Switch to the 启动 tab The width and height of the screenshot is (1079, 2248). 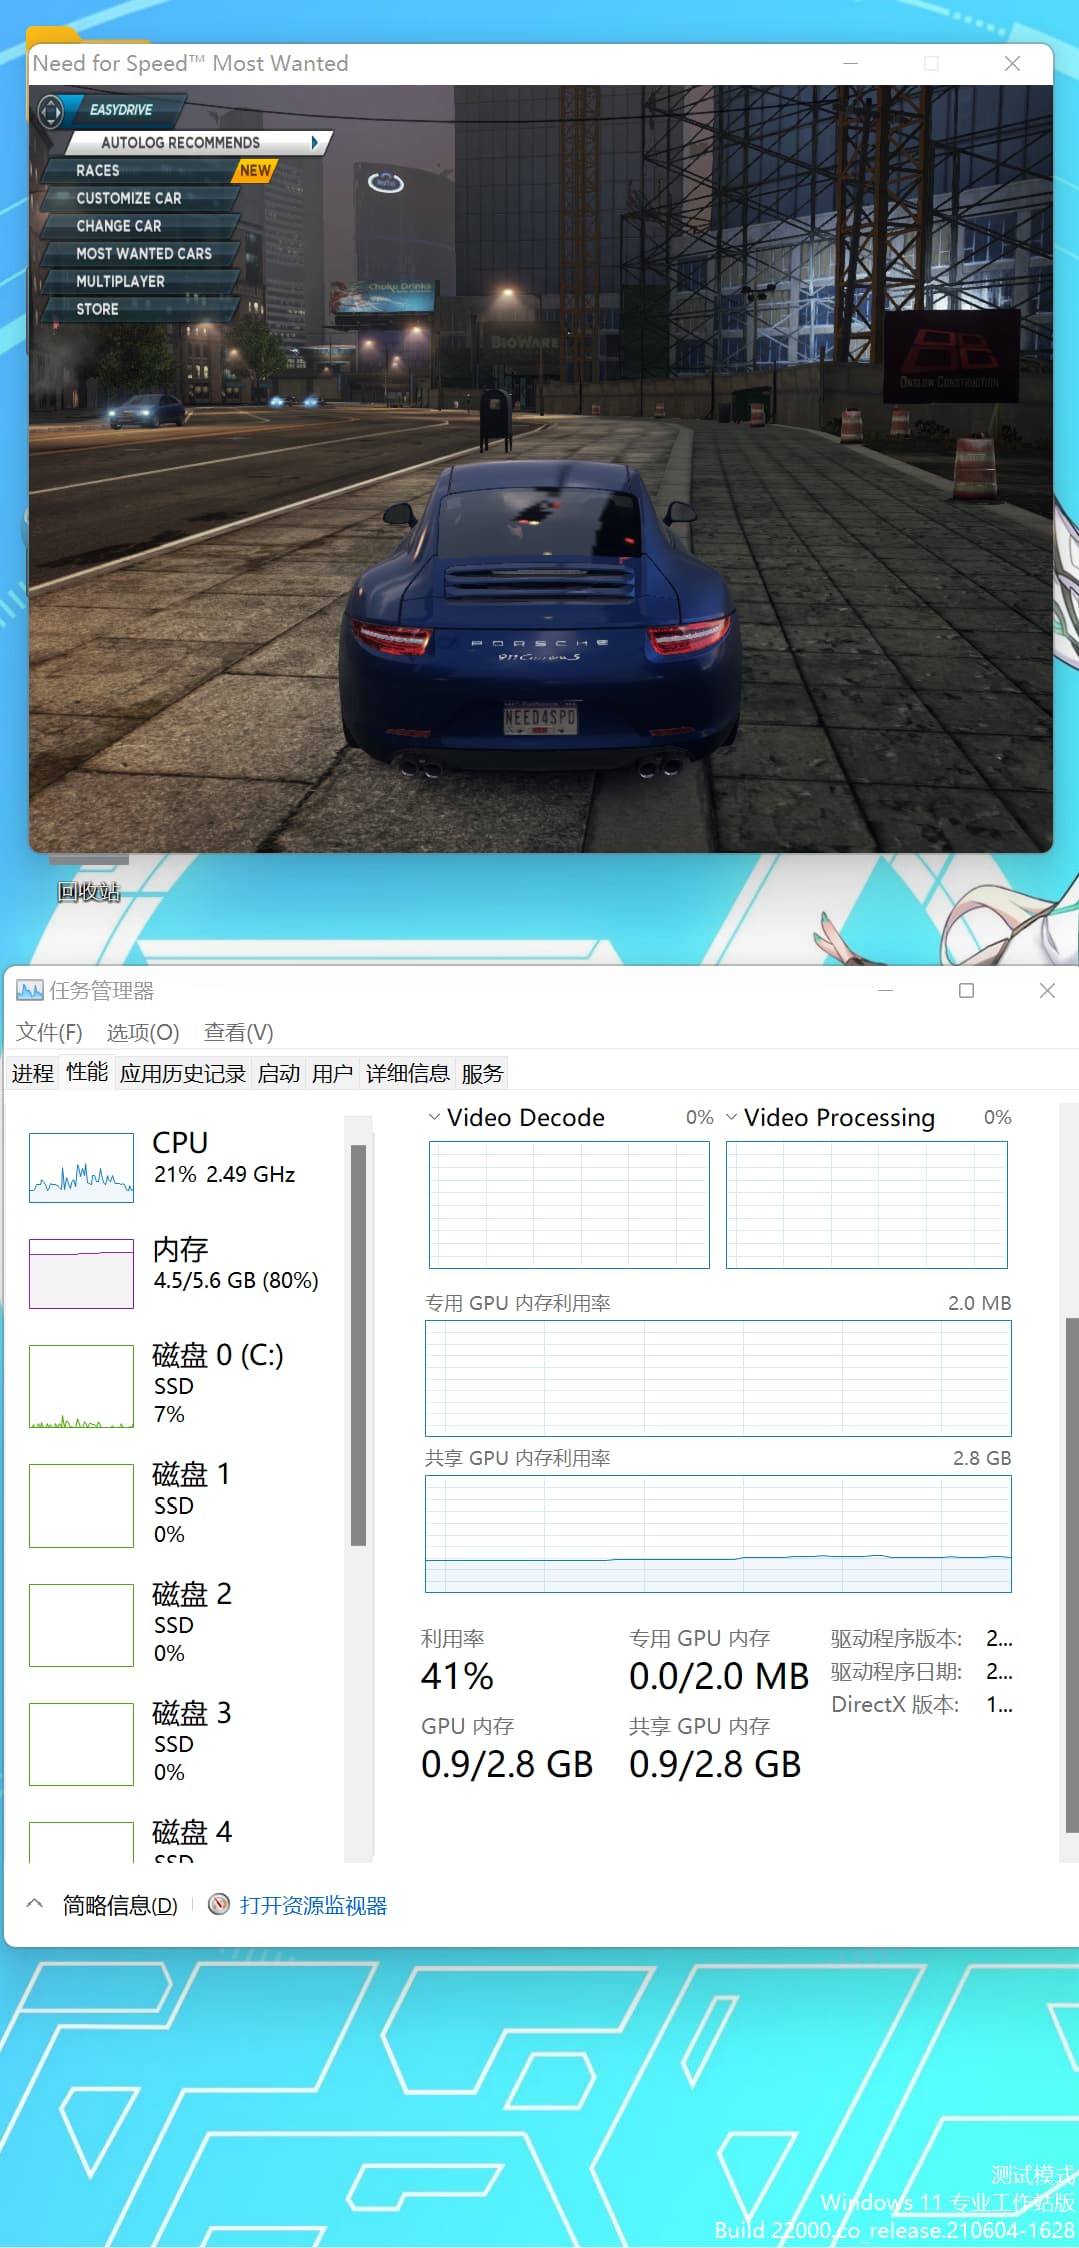click(279, 1073)
